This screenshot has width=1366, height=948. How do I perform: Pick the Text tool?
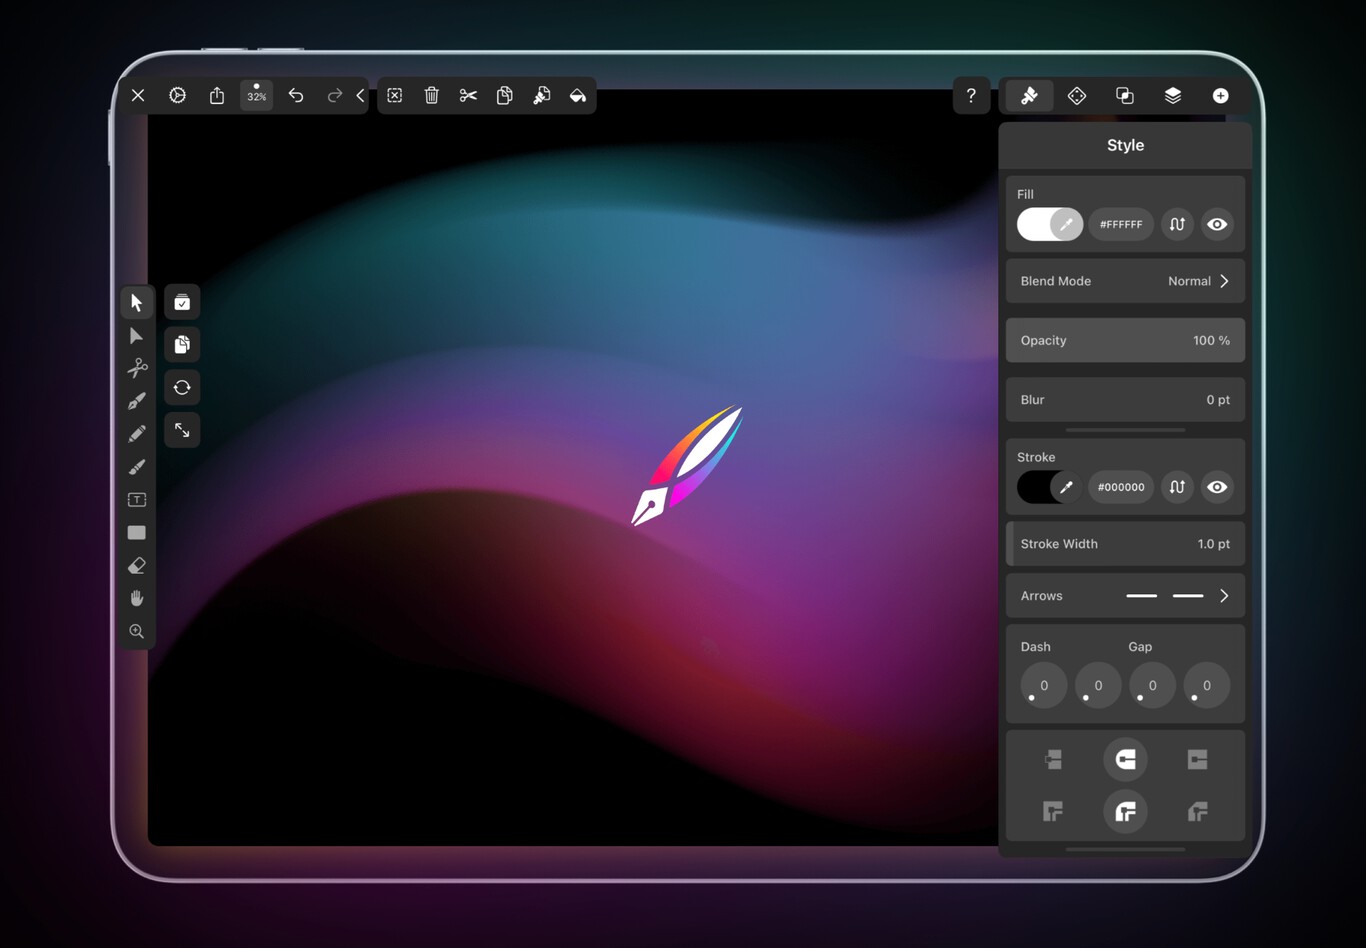pyautogui.click(x=137, y=499)
